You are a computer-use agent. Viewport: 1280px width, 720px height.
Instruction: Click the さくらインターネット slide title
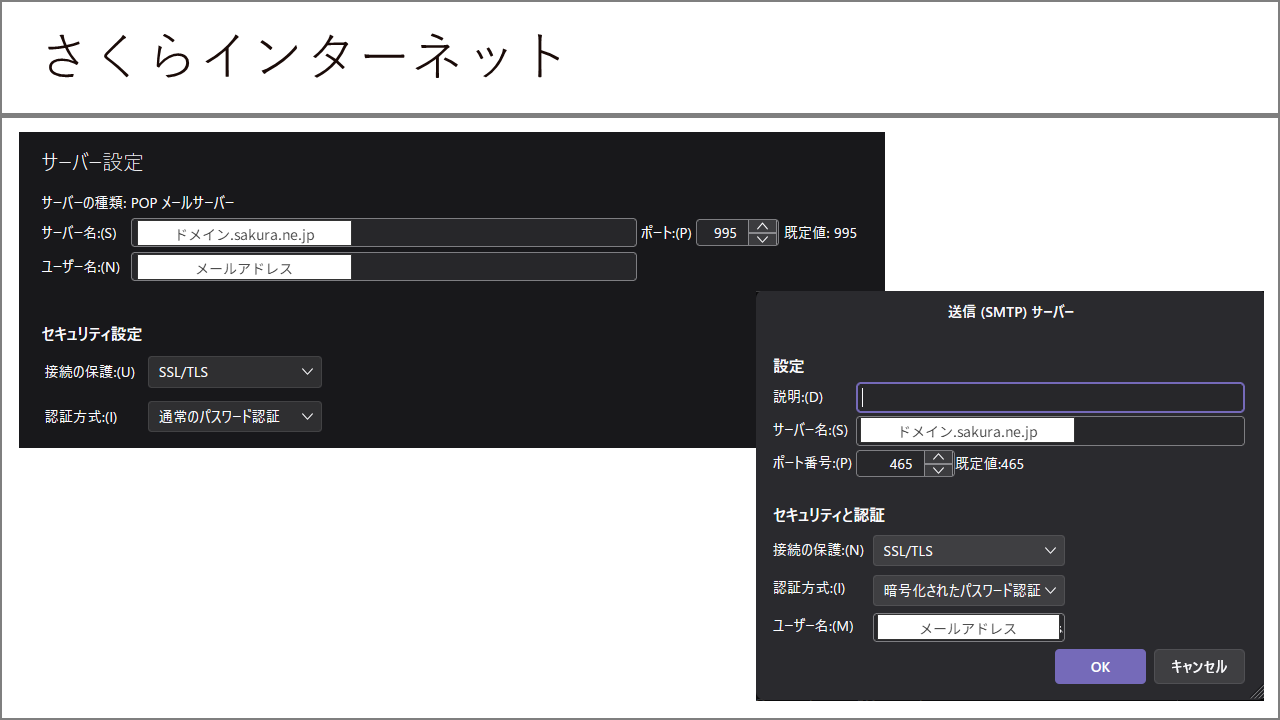coord(306,57)
